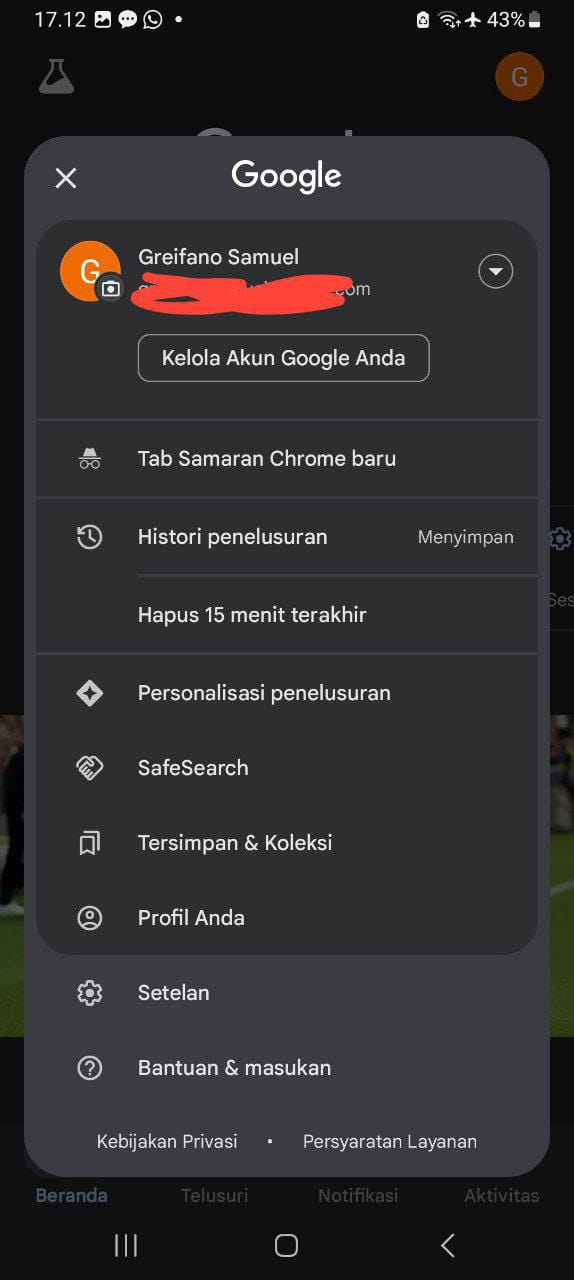Switch to the Notifikasi tab
Image resolution: width=574 pixels, height=1280 pixels.
pos(358,1195)
